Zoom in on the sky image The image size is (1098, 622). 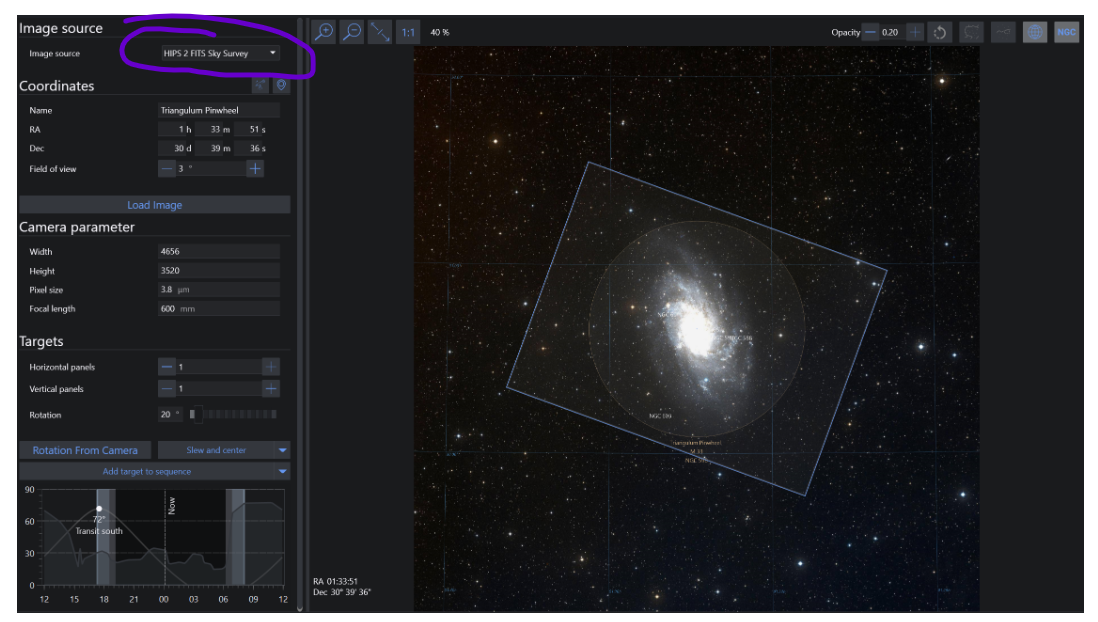324,32
